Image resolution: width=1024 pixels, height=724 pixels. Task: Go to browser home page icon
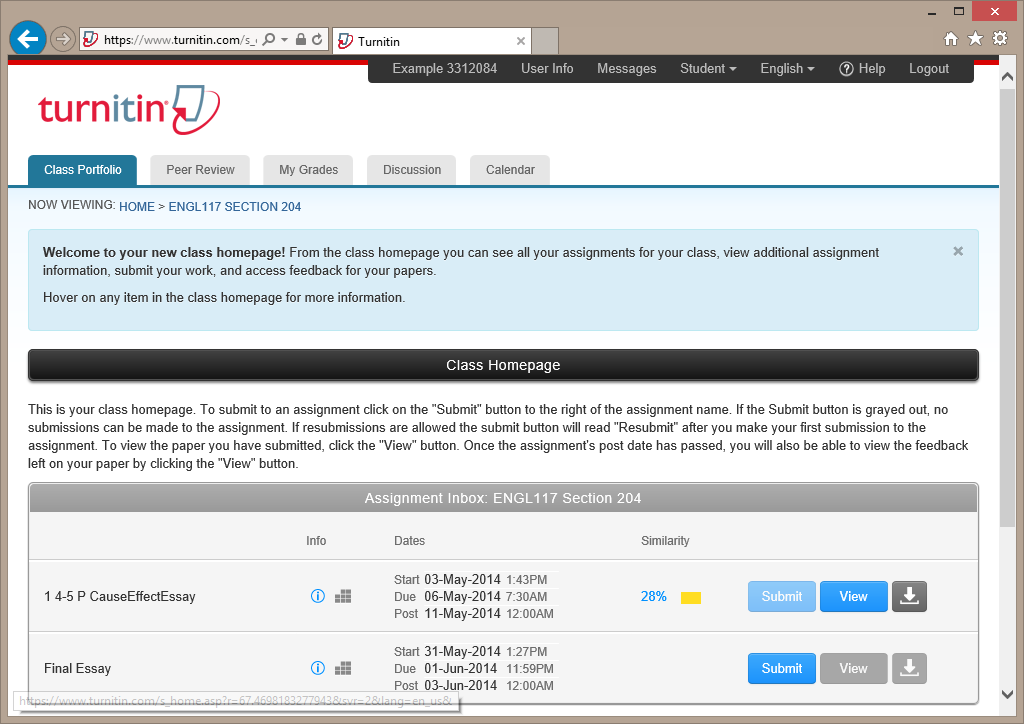[951, 39]
